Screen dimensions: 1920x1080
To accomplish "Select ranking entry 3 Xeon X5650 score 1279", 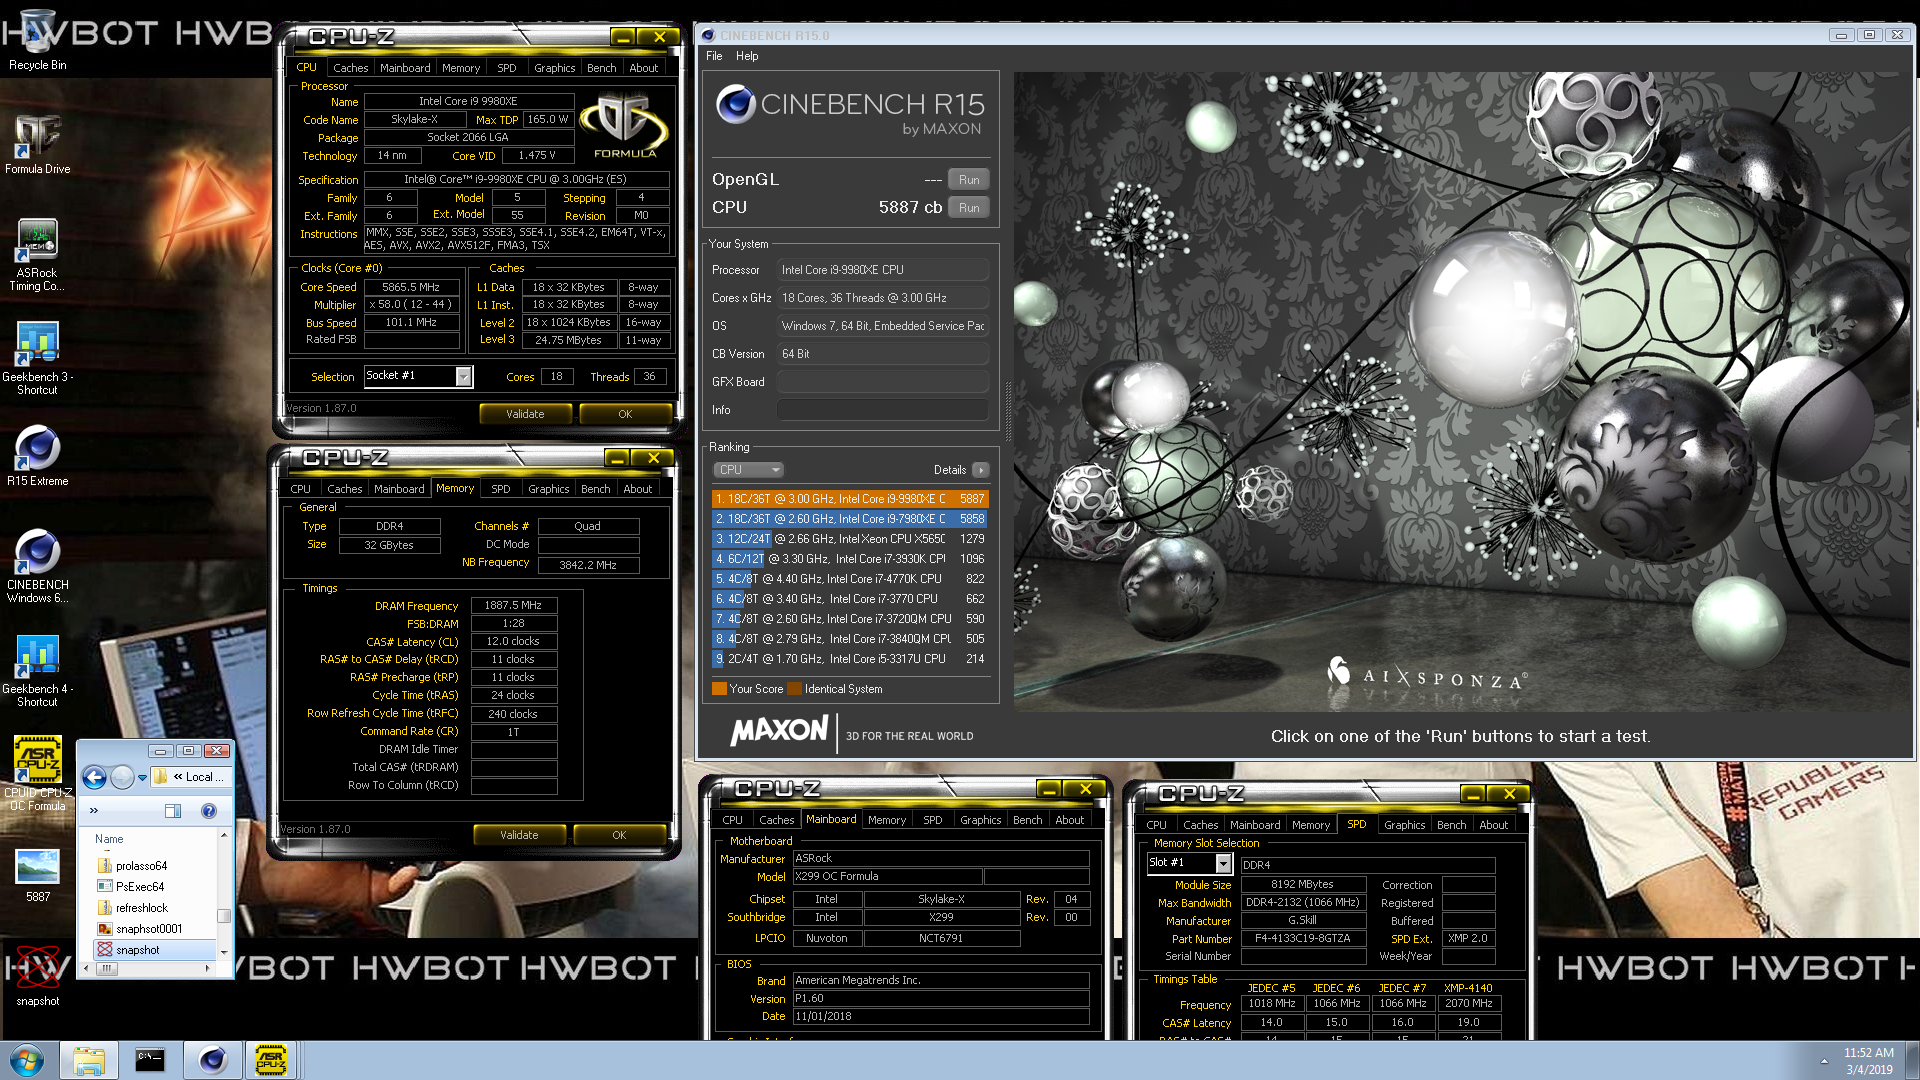I will point(850,539).
